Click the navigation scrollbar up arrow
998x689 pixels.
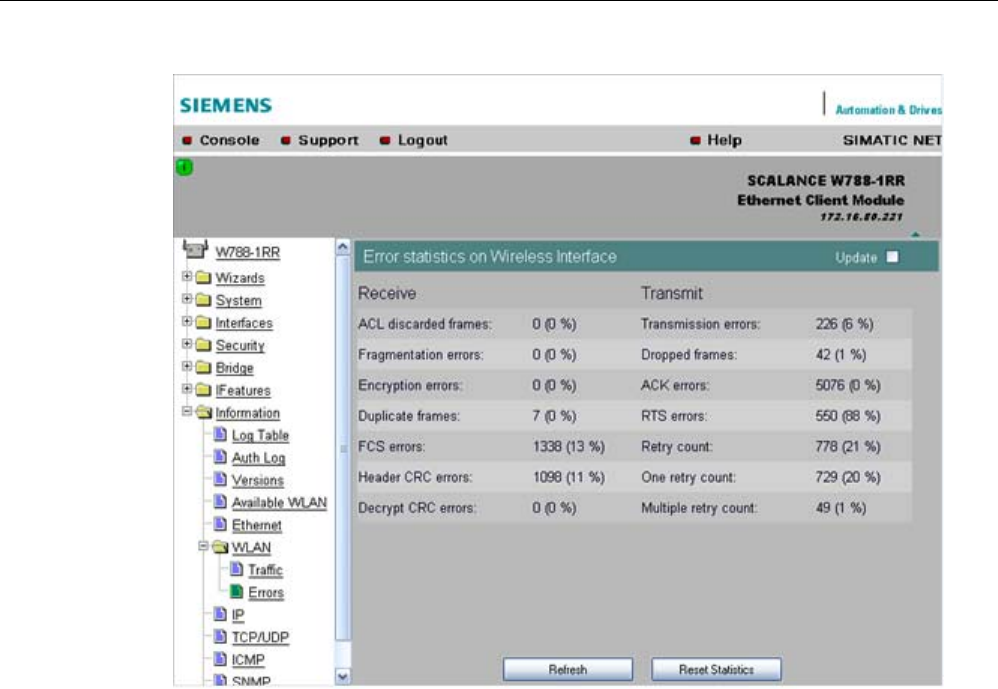(342, 247)
